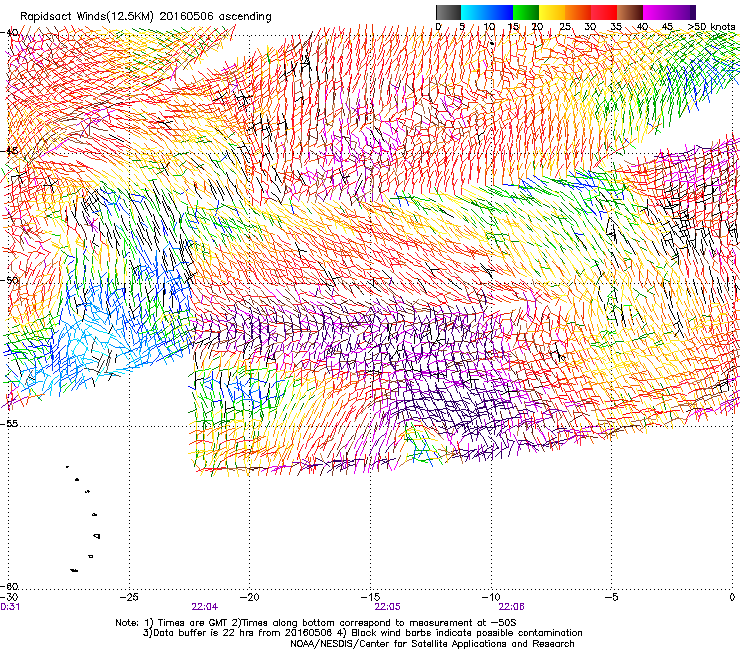
Task: Click the "-45" latitude axis label
Action: (x=10, y=151)
